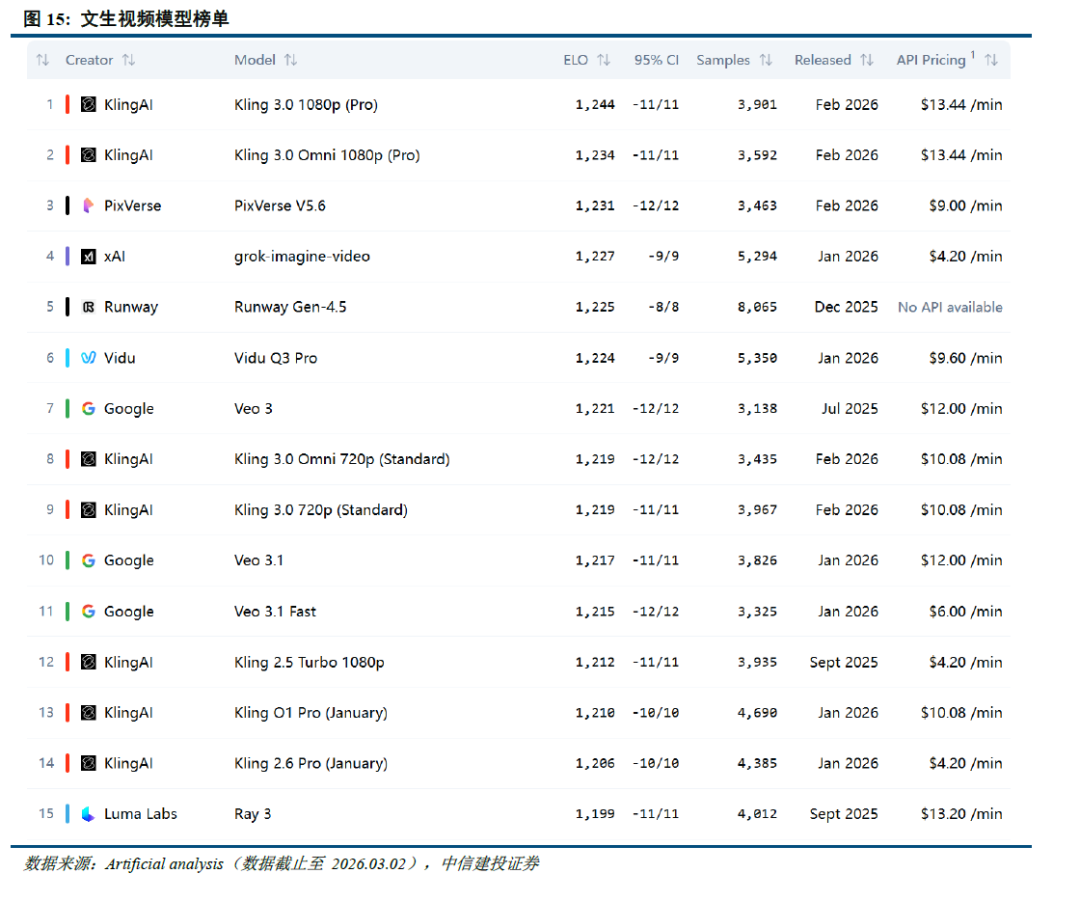This screenshot has height=901, width=1080.
Task: Open the Kling 3.0 1080p (Pro) model
Action: (305, 105)
